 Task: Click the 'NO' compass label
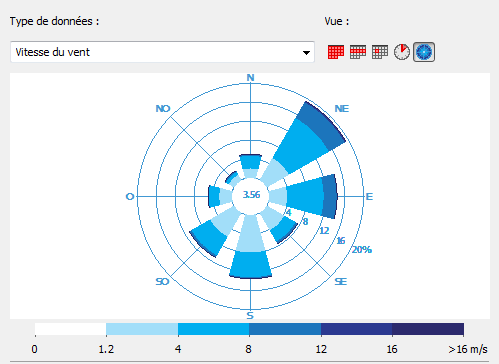point(163,109)
